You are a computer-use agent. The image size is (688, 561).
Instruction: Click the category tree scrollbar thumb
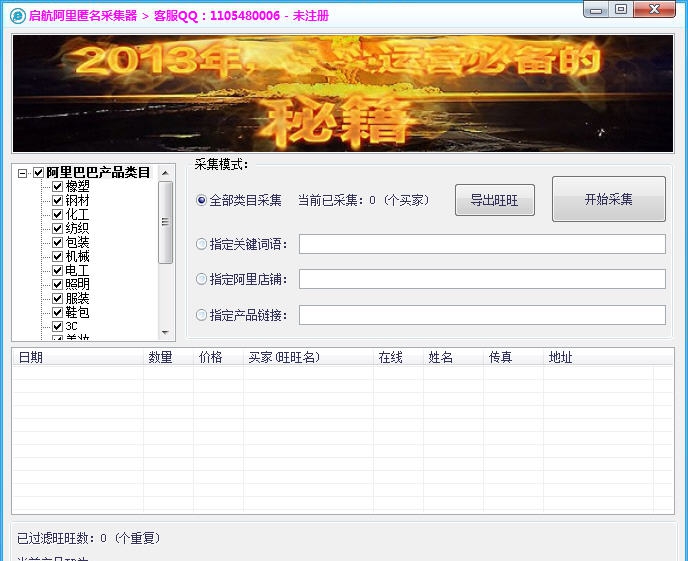point(165,222)
